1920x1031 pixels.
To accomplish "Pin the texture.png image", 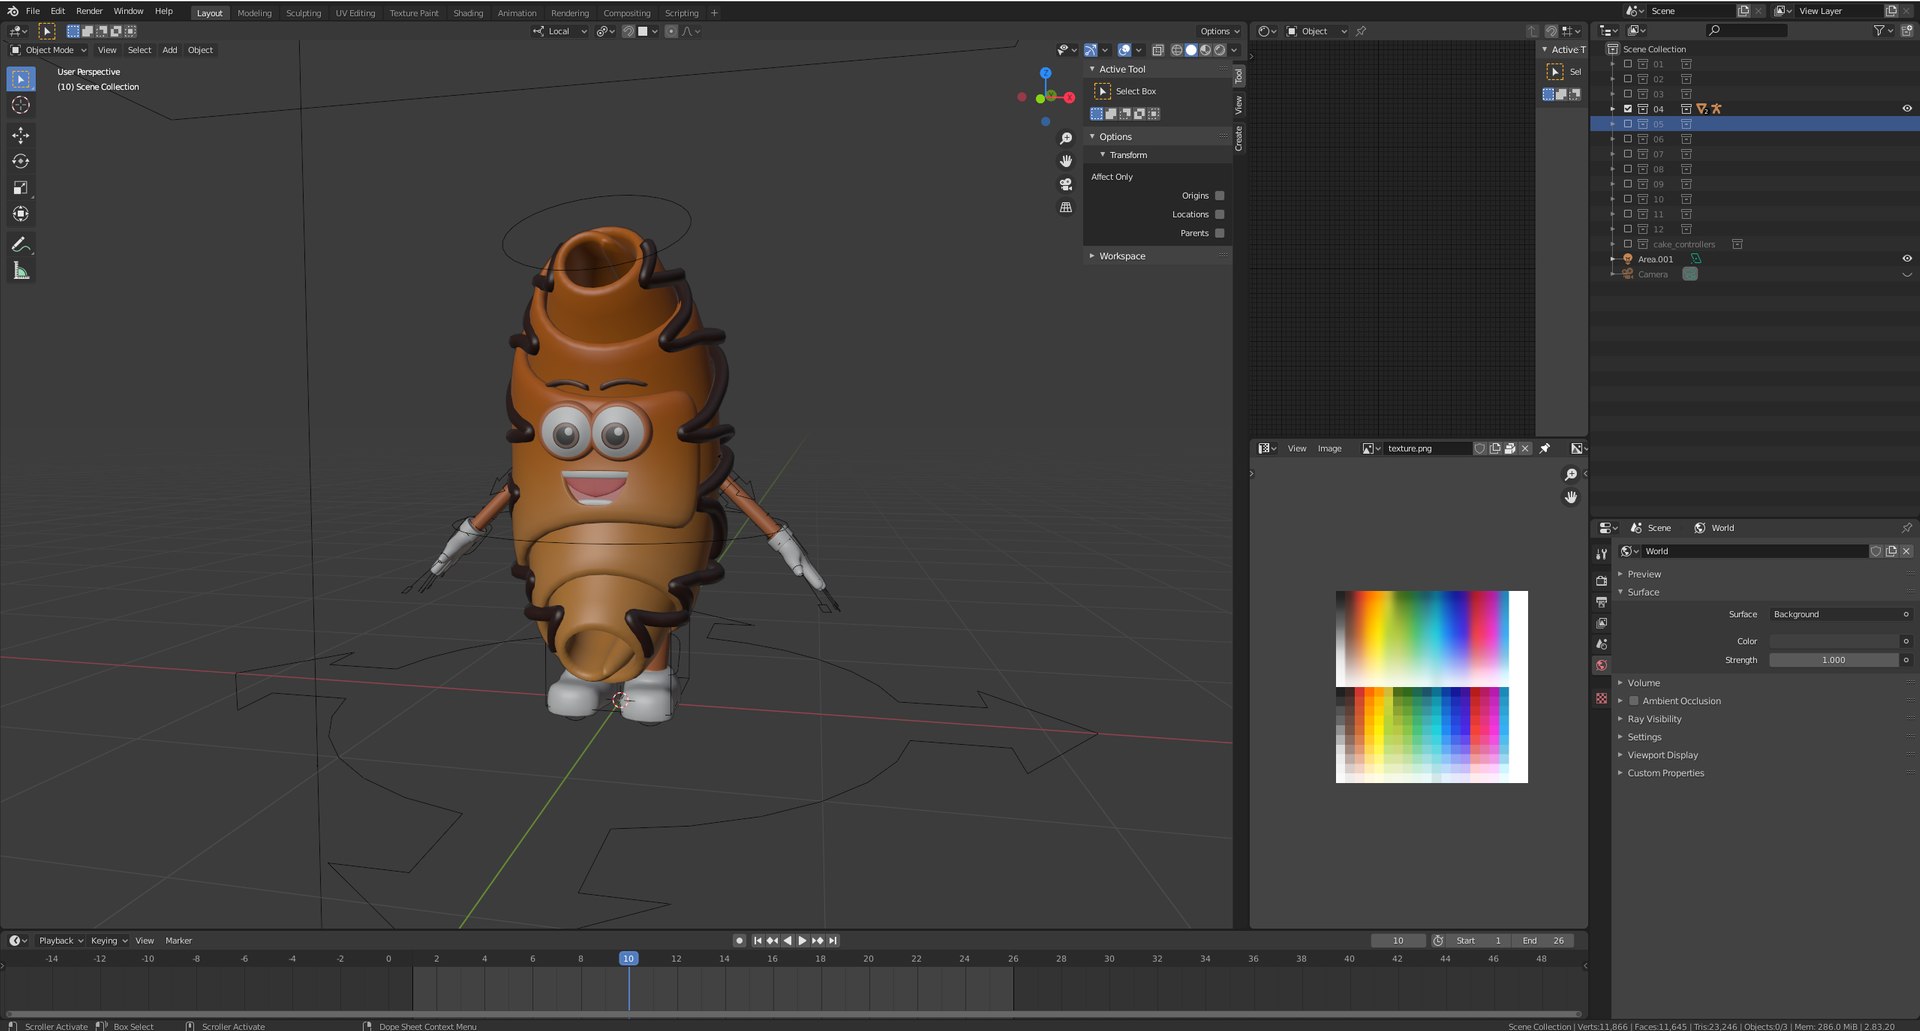I will point(1545,449).
